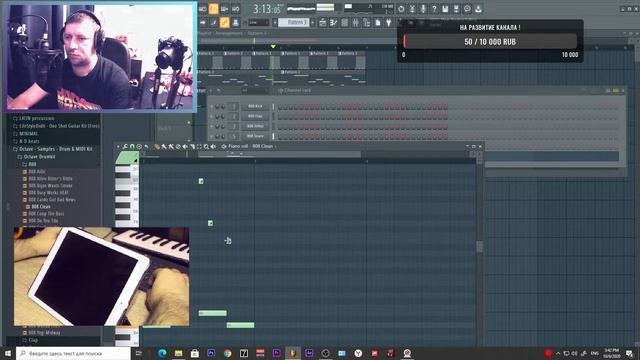The height and width of the screenshot is (360, 640).
Task: Open the 808 Kick channel button
Action: click(255, 107)
